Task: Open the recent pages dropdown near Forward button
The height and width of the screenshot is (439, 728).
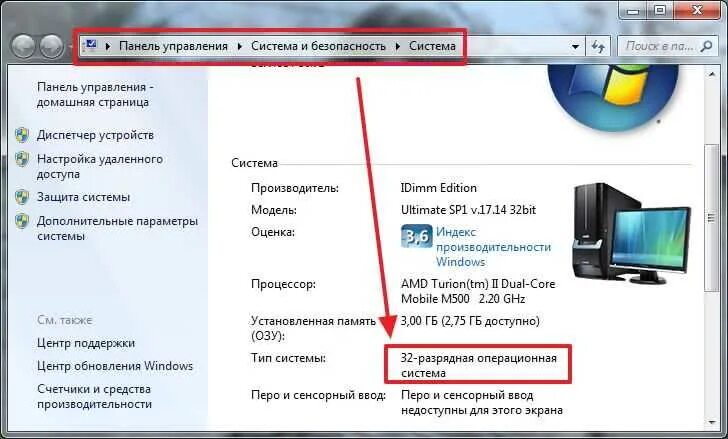Action: click(71, 46)
